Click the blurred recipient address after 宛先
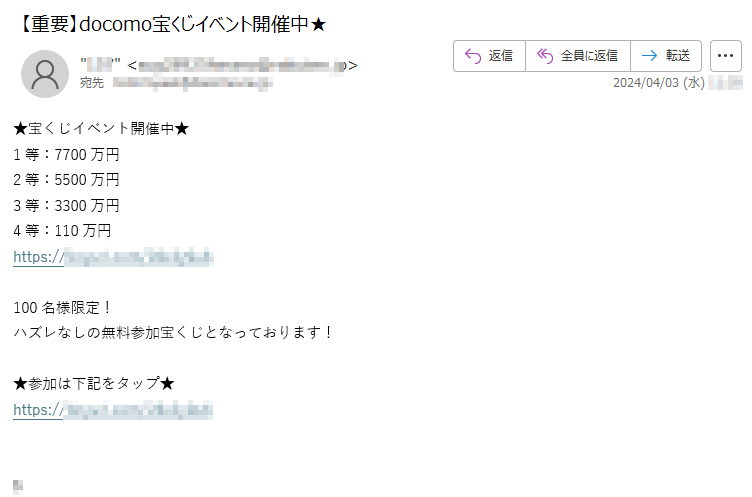The image size is (752, 497). (x=193, y=83)
